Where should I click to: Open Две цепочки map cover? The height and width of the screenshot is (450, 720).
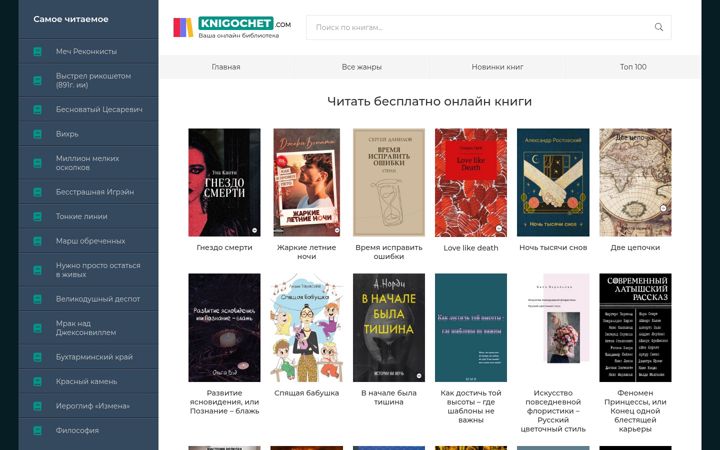point(635,183)
